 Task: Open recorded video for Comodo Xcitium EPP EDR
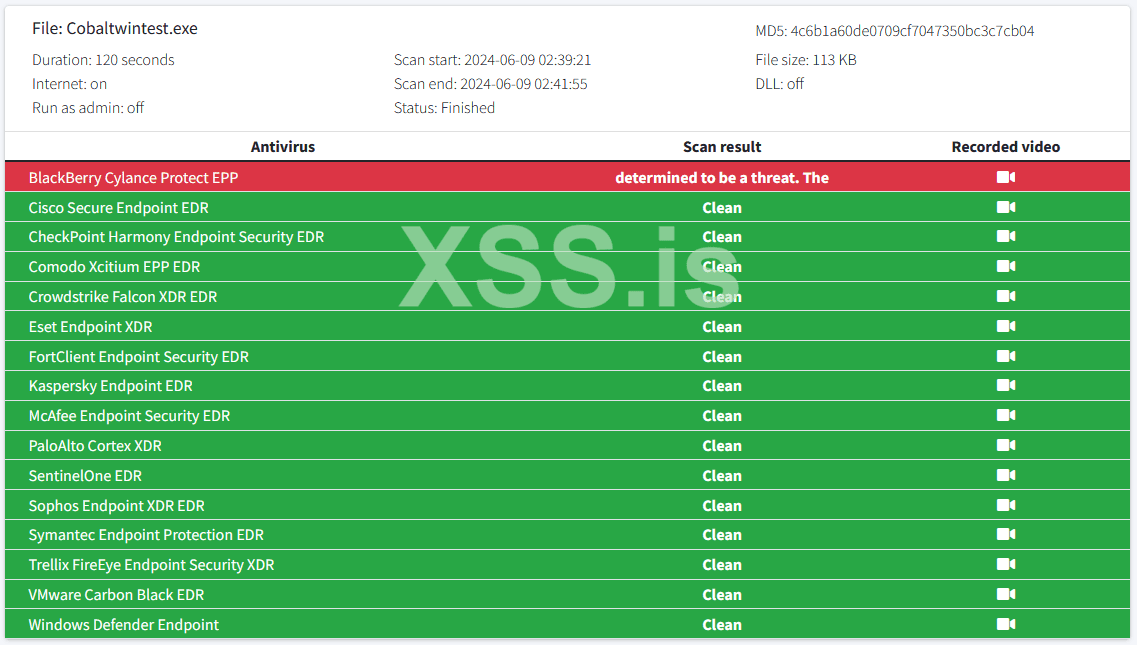pyautogui.click(x=1006, y=266)
